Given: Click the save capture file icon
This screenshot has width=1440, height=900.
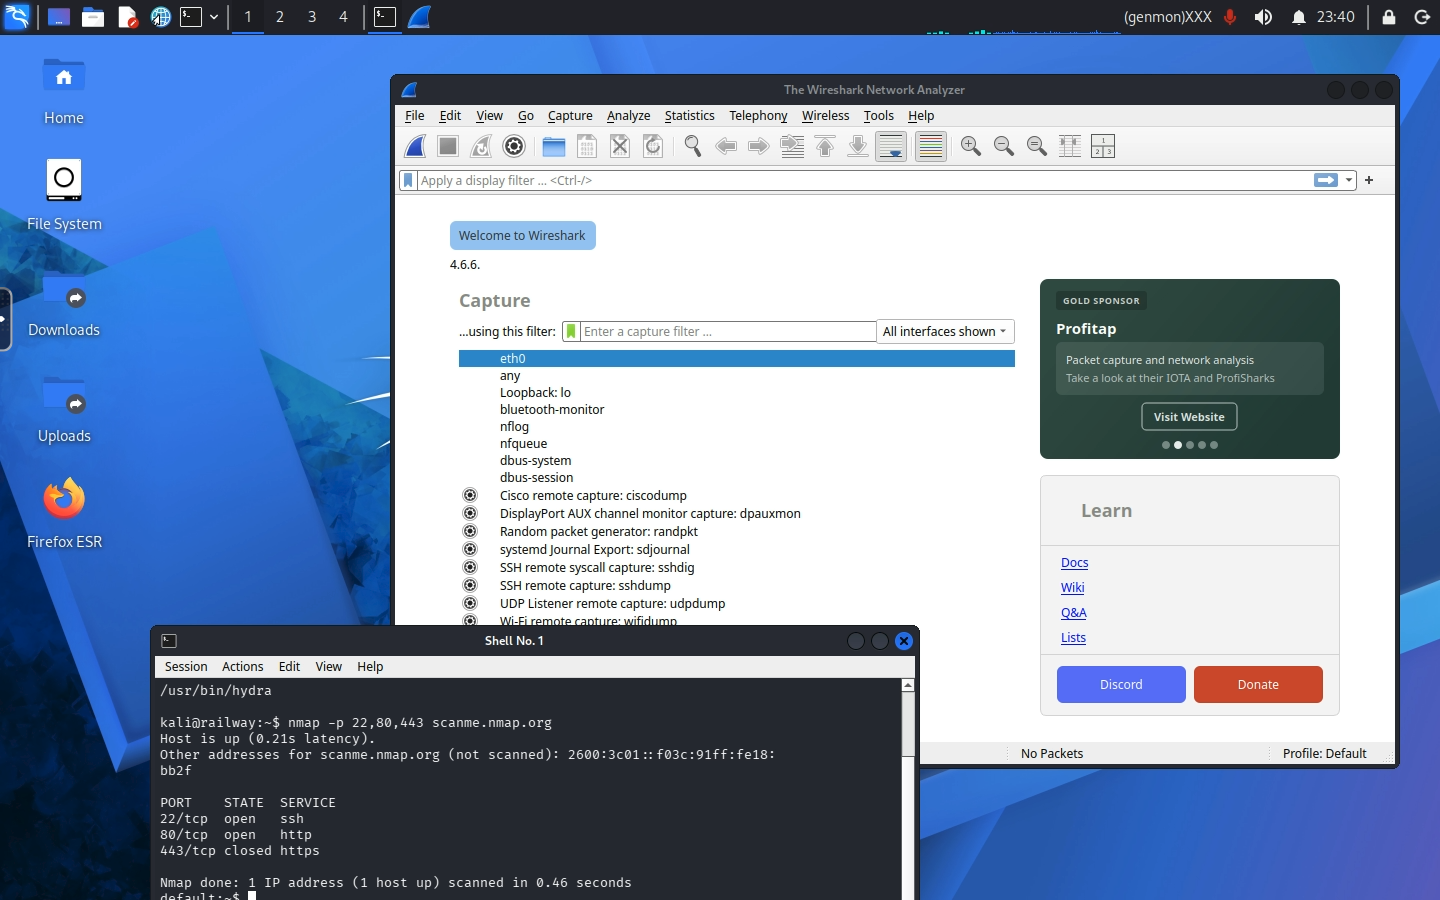Looking at the screenshot, I should [587, 146].
